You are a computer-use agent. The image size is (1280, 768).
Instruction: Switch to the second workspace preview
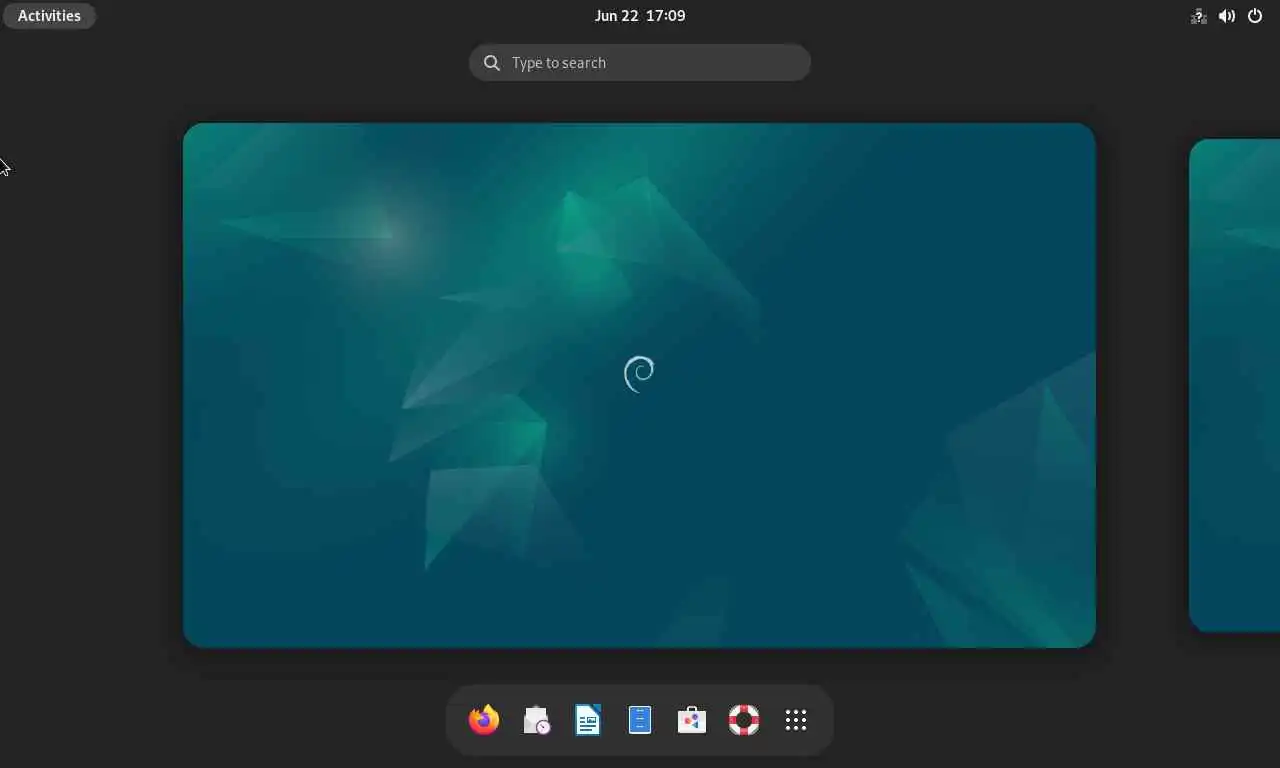(1235, 385)
